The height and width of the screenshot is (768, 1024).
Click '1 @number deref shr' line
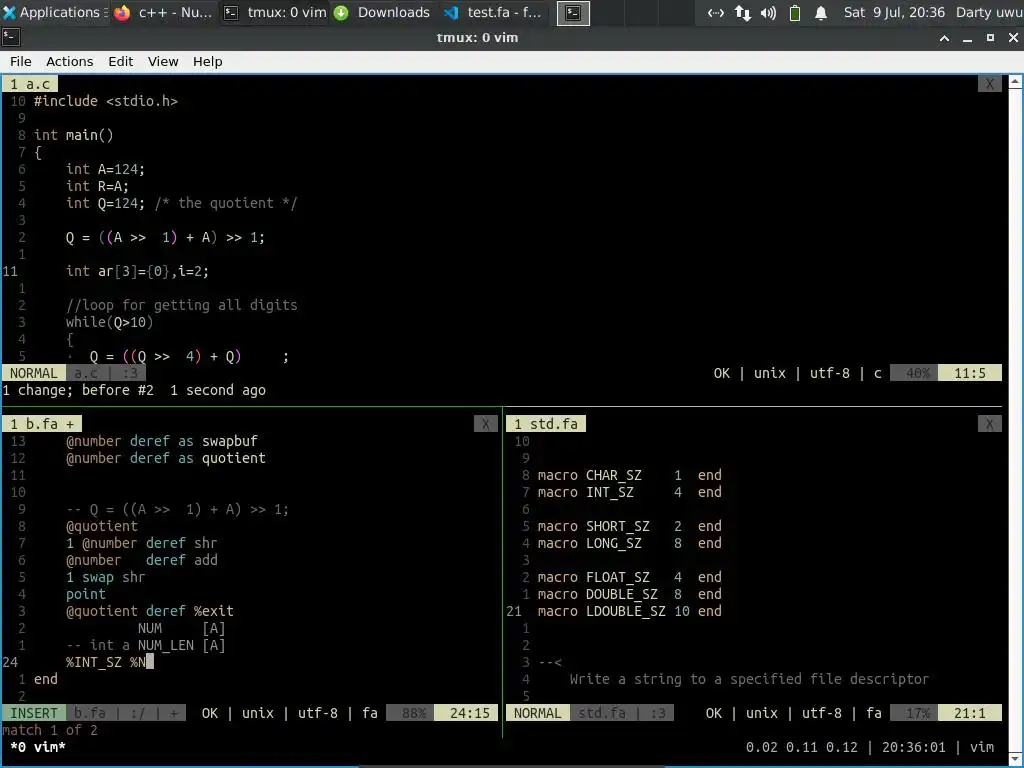pyautogui.click(x=141, y=543)
